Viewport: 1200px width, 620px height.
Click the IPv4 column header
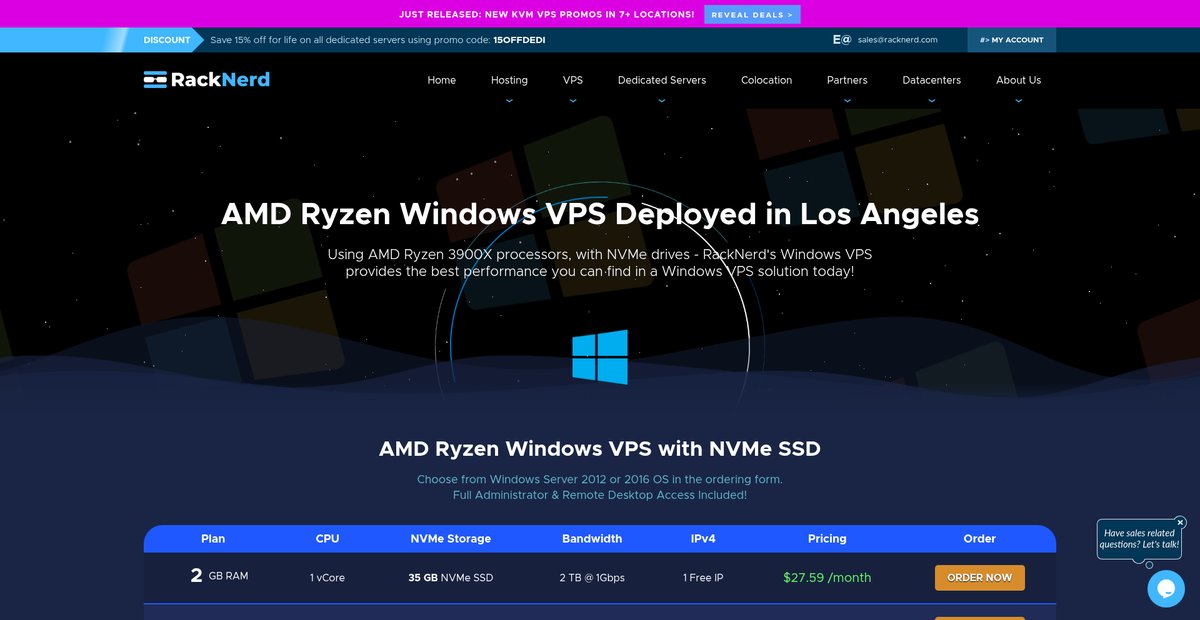click(x=703, y=538)
